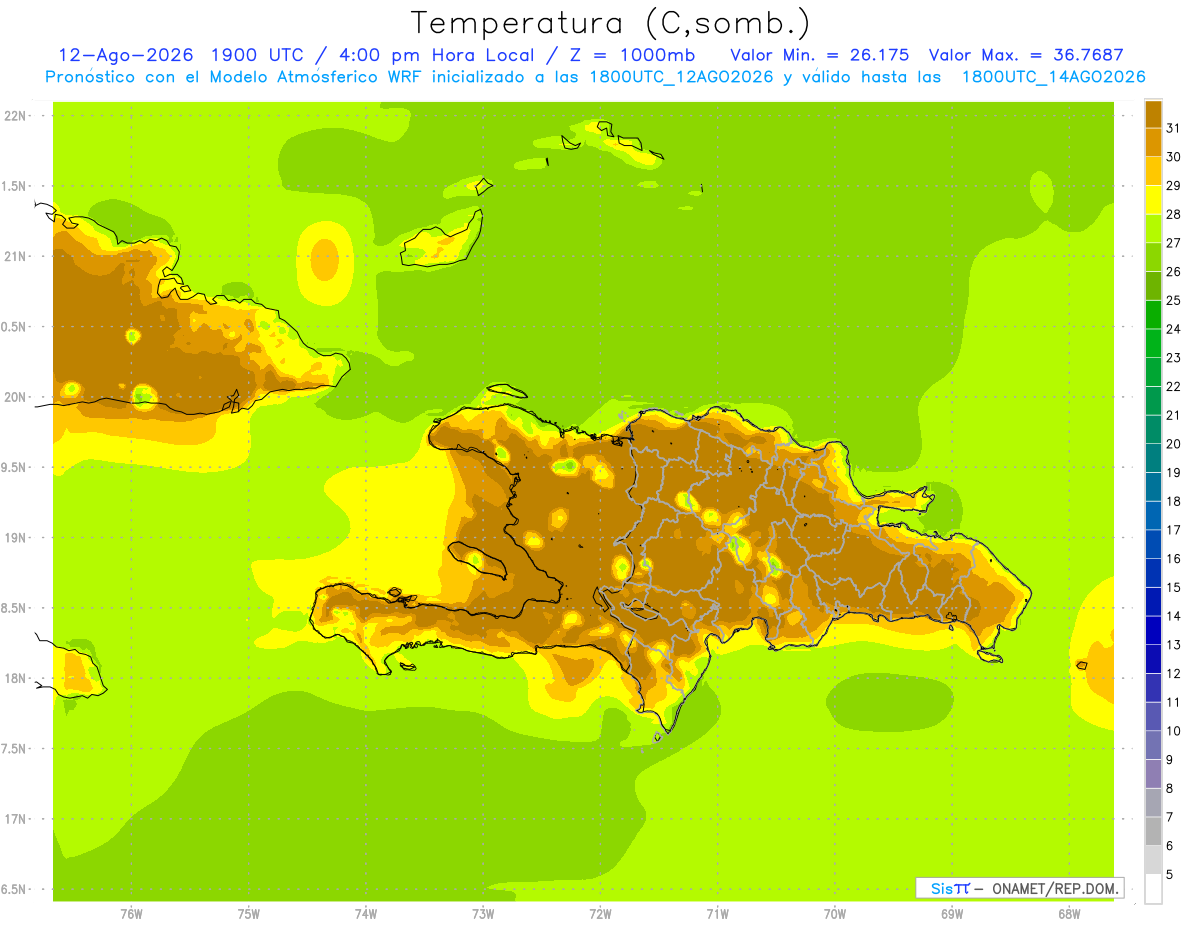The height and width of the screenshot is (927, 1200).
Task: Click the legend value '8'
Action: pos(1170,789)
